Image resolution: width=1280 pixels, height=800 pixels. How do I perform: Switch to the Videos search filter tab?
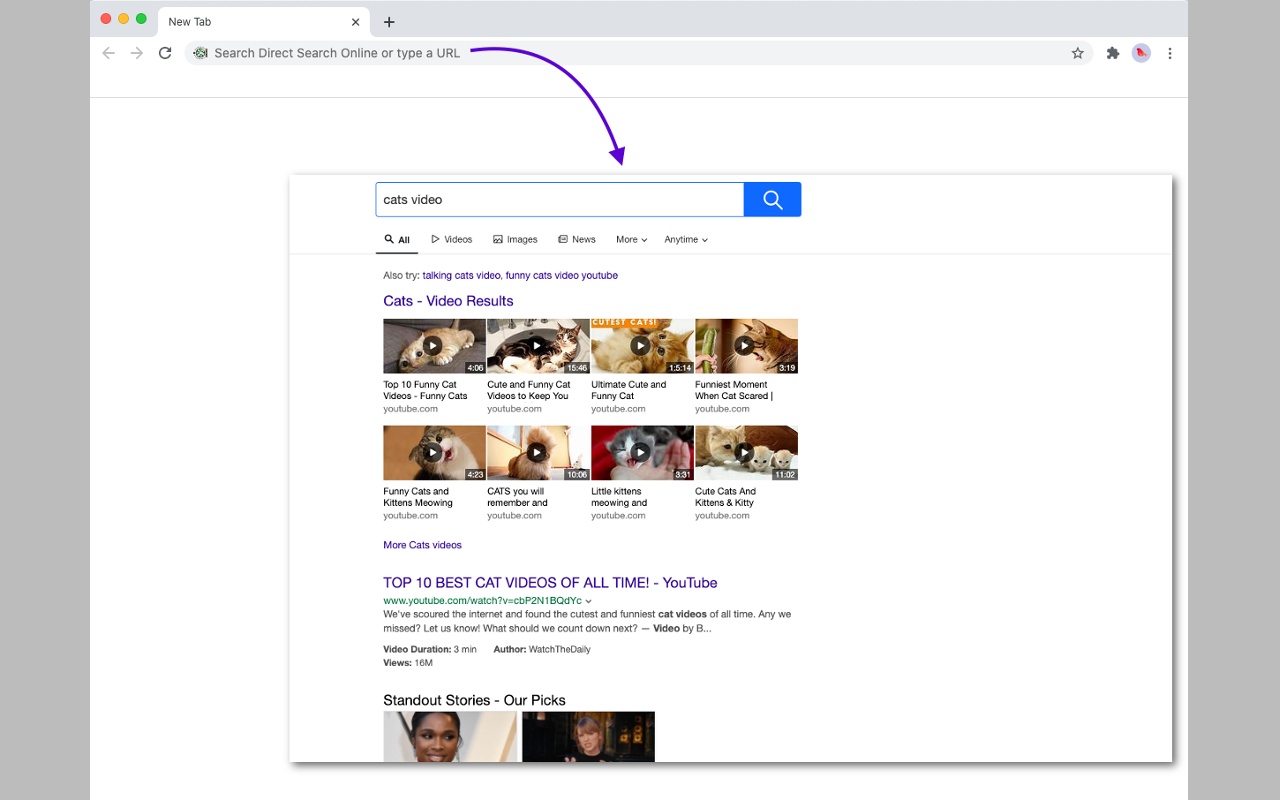[x=451, y=239]
